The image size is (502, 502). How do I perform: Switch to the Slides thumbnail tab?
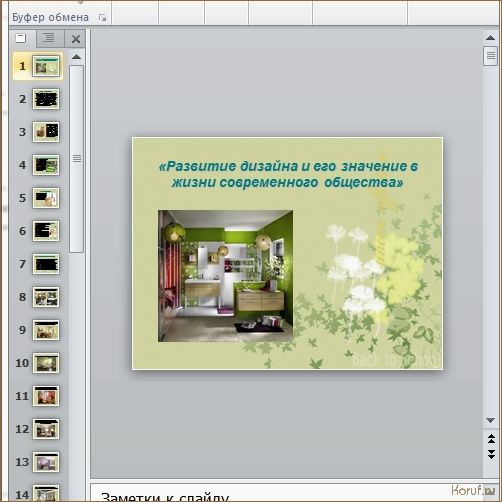[x=22, y=39]
